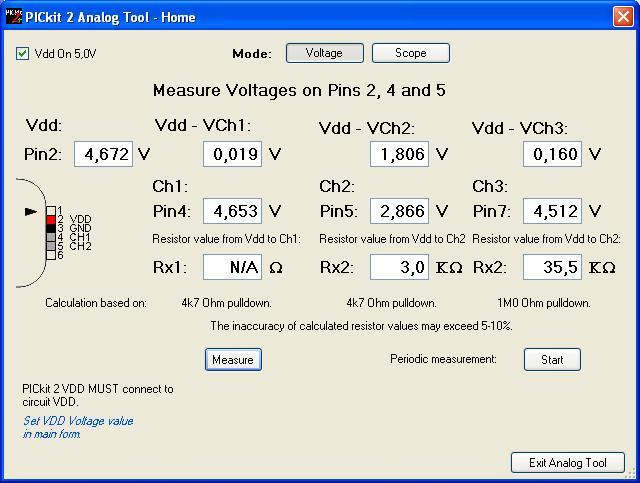The height and width of the screenshot is (483, 640).
Task: Switch to Scope mode
Action: [x=411, y=53]
